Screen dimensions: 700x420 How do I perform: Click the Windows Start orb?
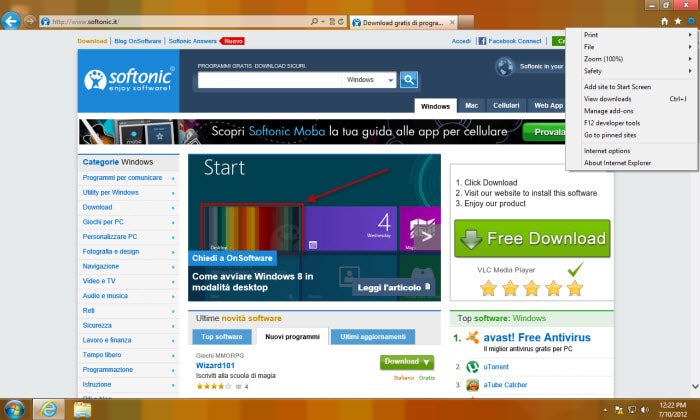point(14,408)
